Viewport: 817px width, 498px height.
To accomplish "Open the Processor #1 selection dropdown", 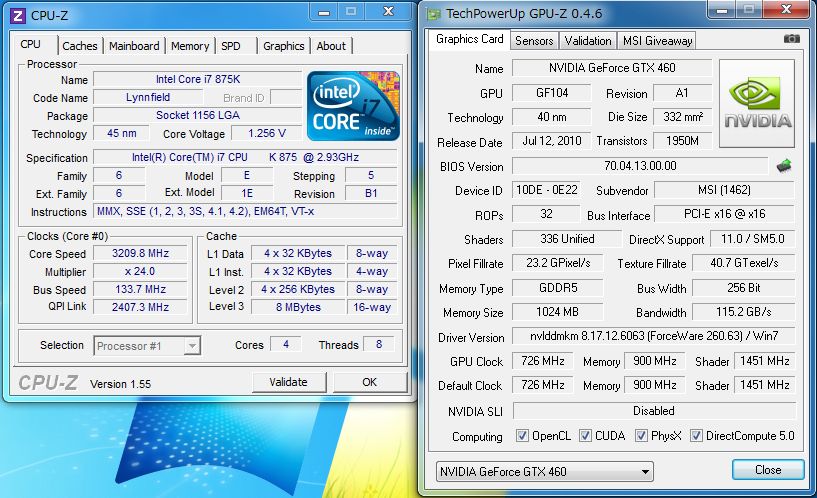I will point(147,346).
